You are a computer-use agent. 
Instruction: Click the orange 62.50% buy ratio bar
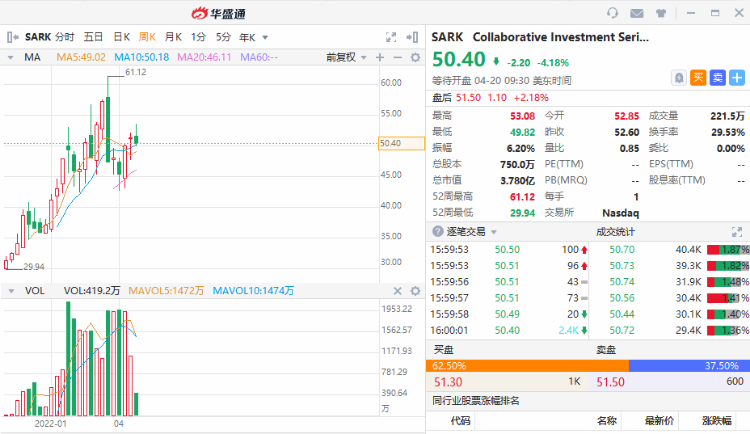tap(527, 366)
